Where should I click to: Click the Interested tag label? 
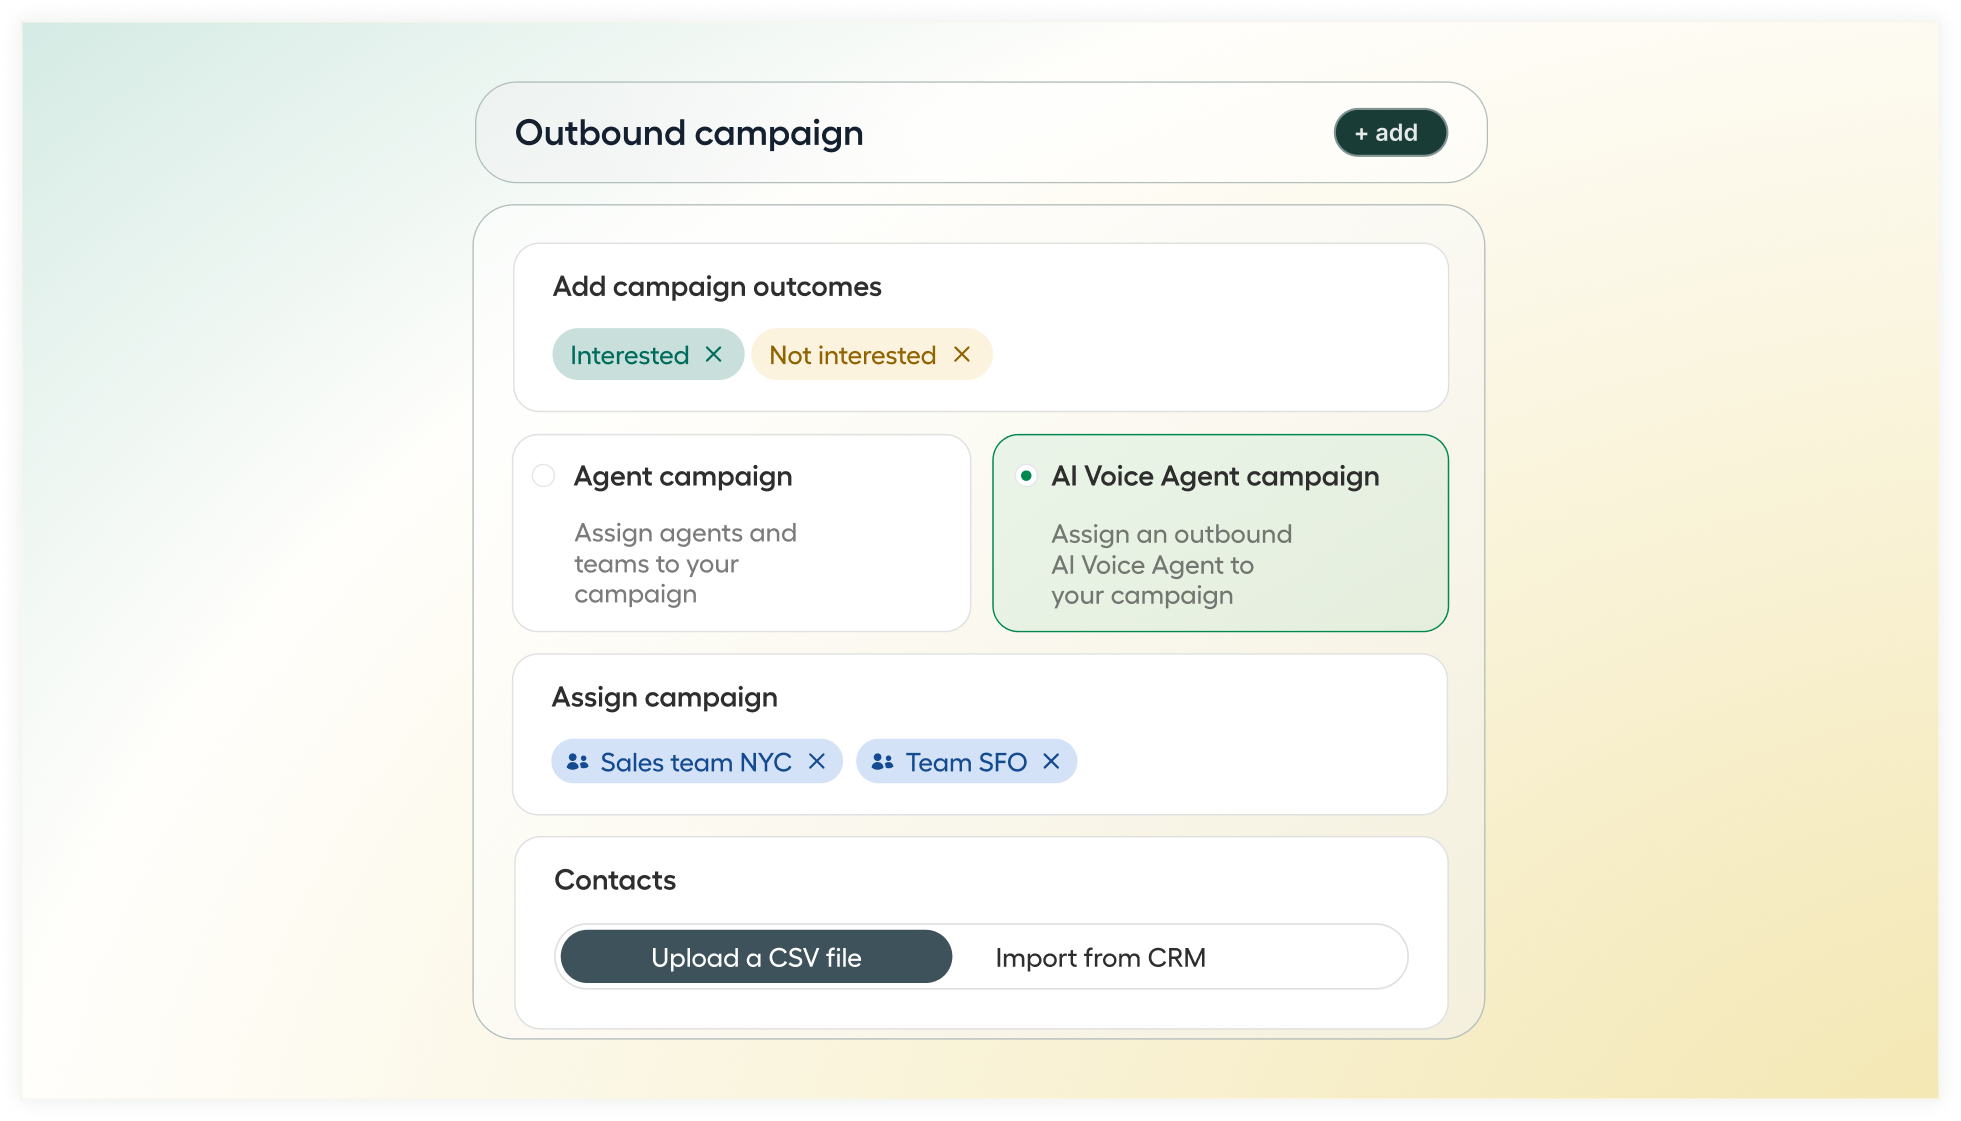[x=629, y=355]
